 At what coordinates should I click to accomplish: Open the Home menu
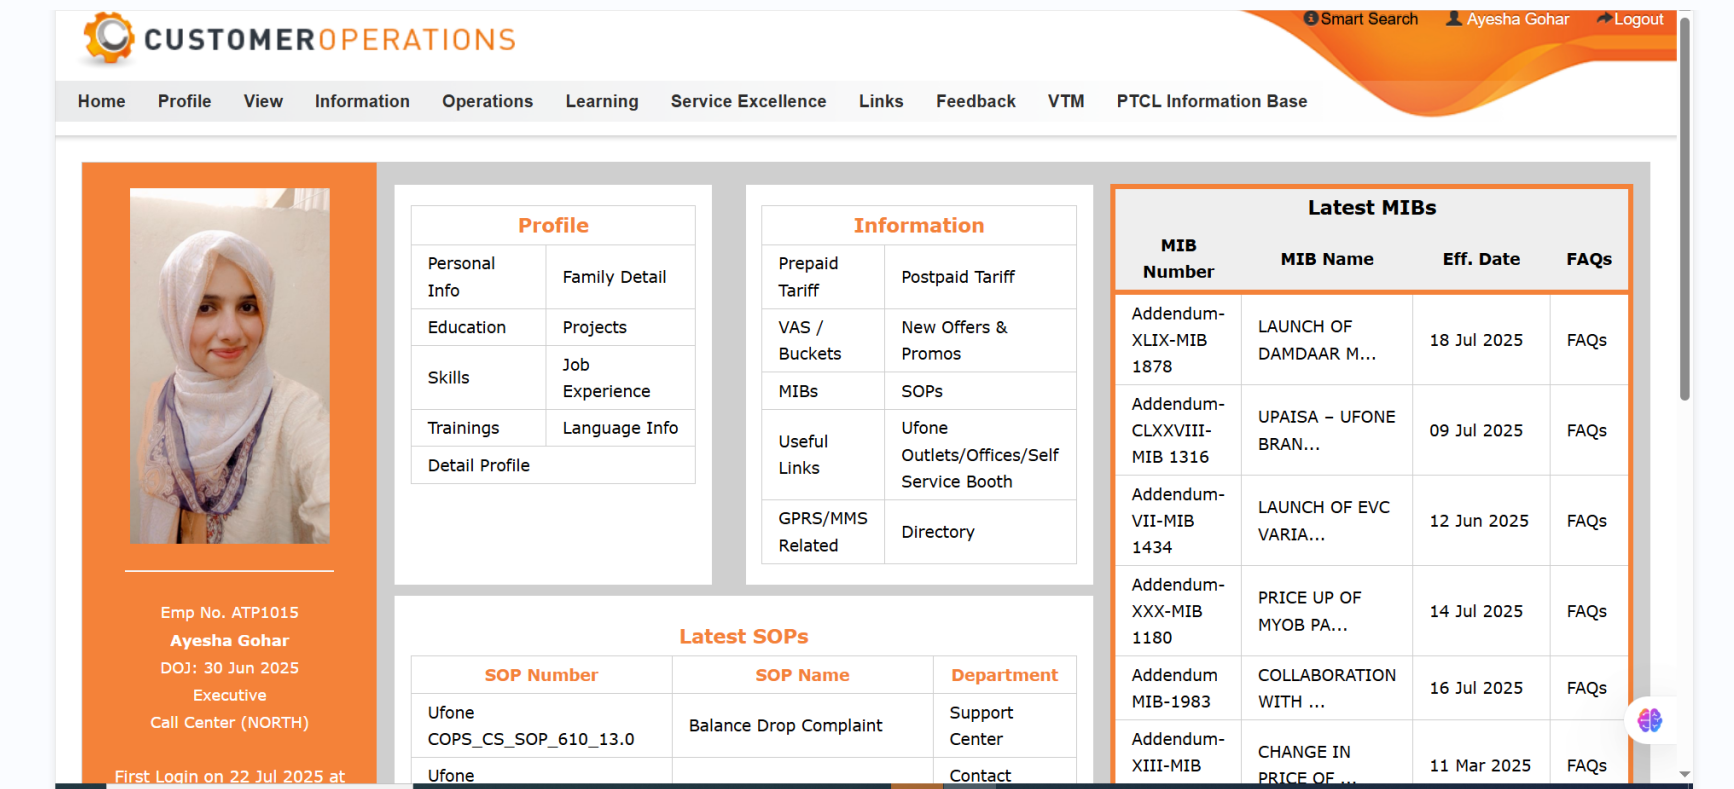[x=102, y=101]
